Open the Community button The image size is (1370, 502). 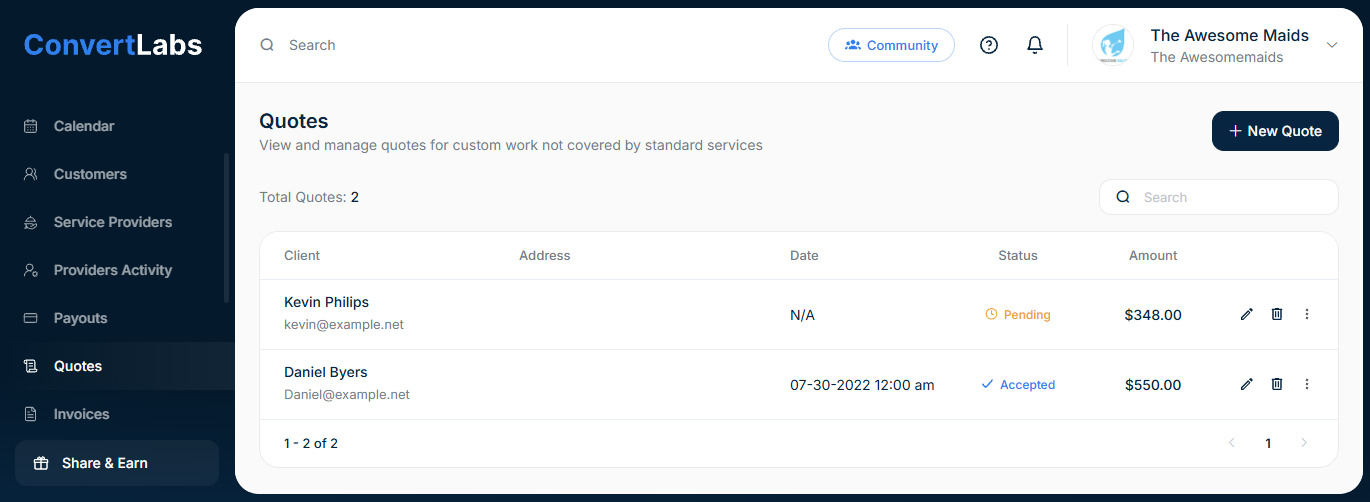[891, 45]
